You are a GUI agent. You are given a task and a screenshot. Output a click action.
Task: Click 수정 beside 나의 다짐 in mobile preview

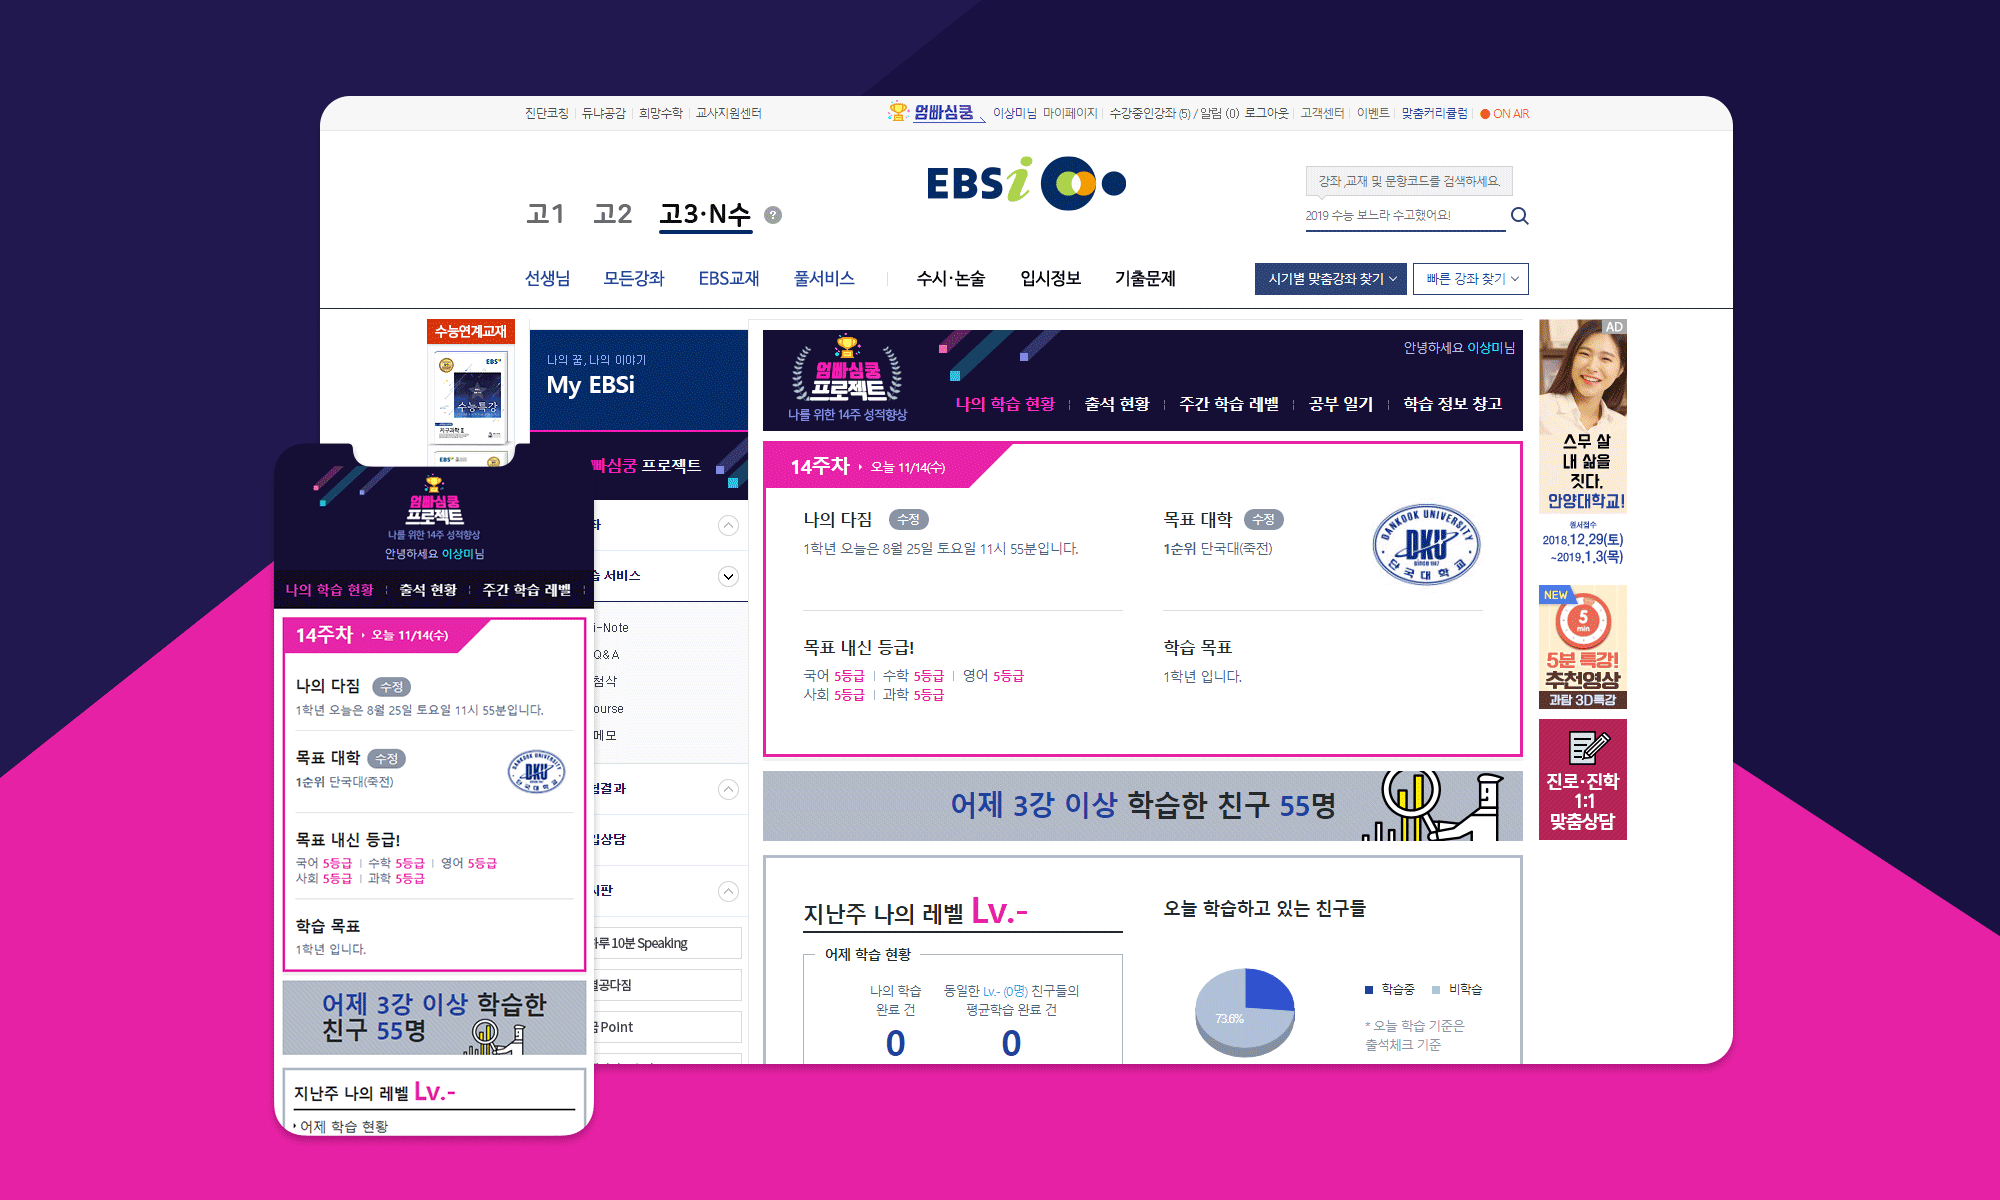pyautogui.click(x=392, y=687)
